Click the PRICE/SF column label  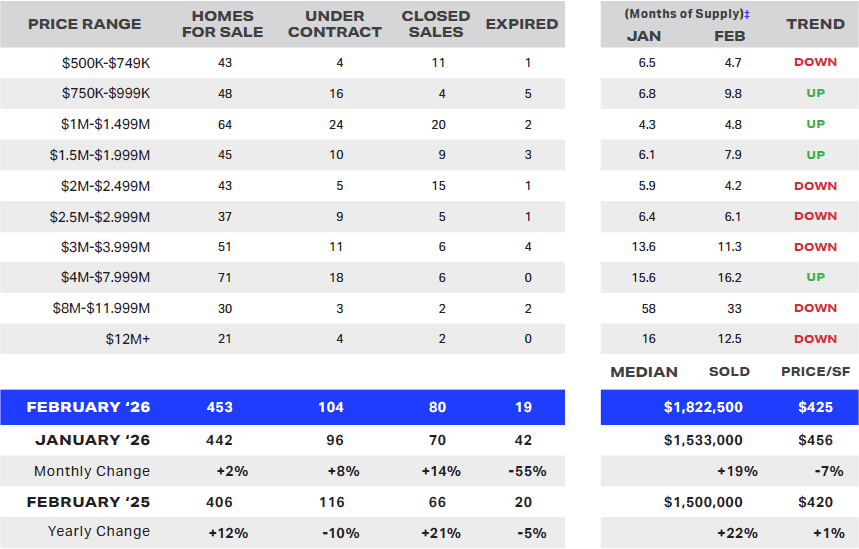point(815,372)
